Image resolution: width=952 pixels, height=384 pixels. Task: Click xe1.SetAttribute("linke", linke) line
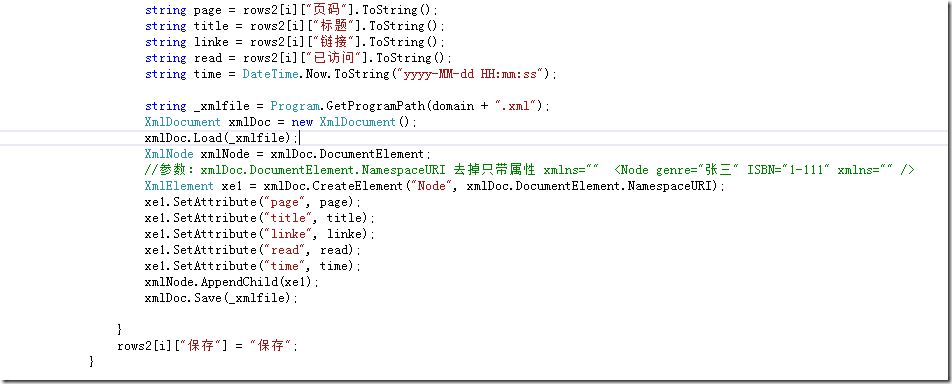click(x=260, y=234)
